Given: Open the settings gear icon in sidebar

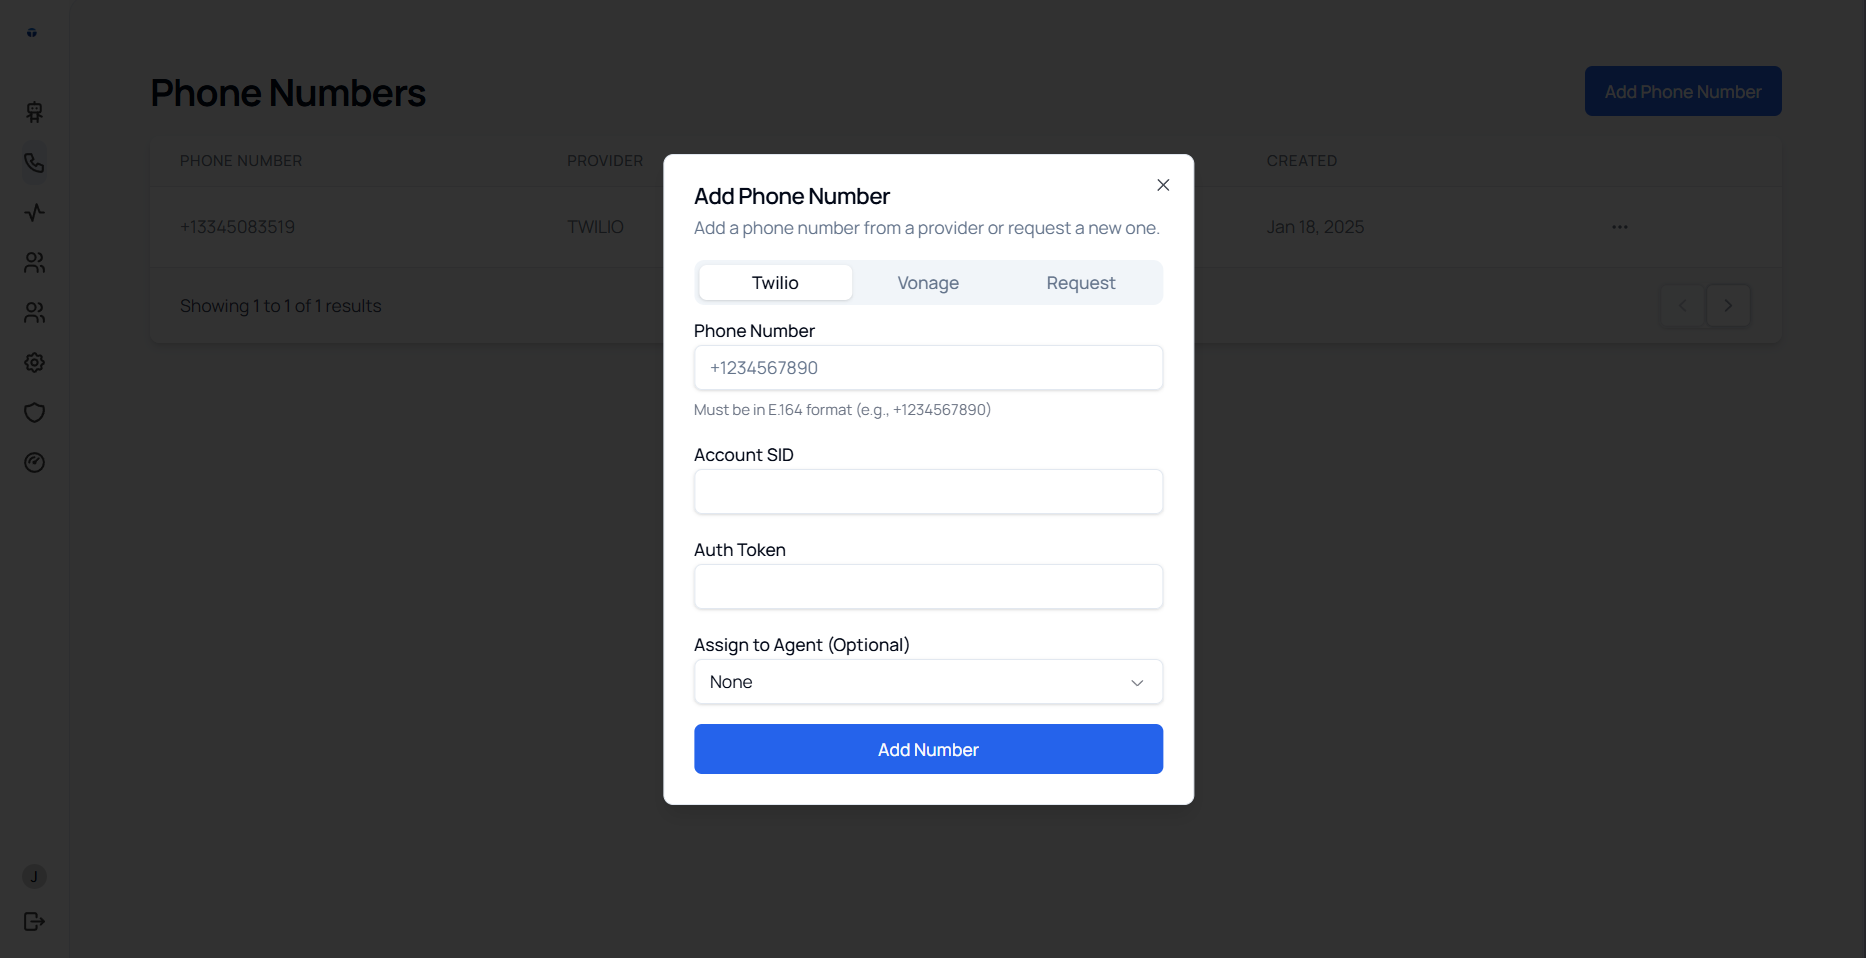Looking at the screenshot, I should click(34, 362).
